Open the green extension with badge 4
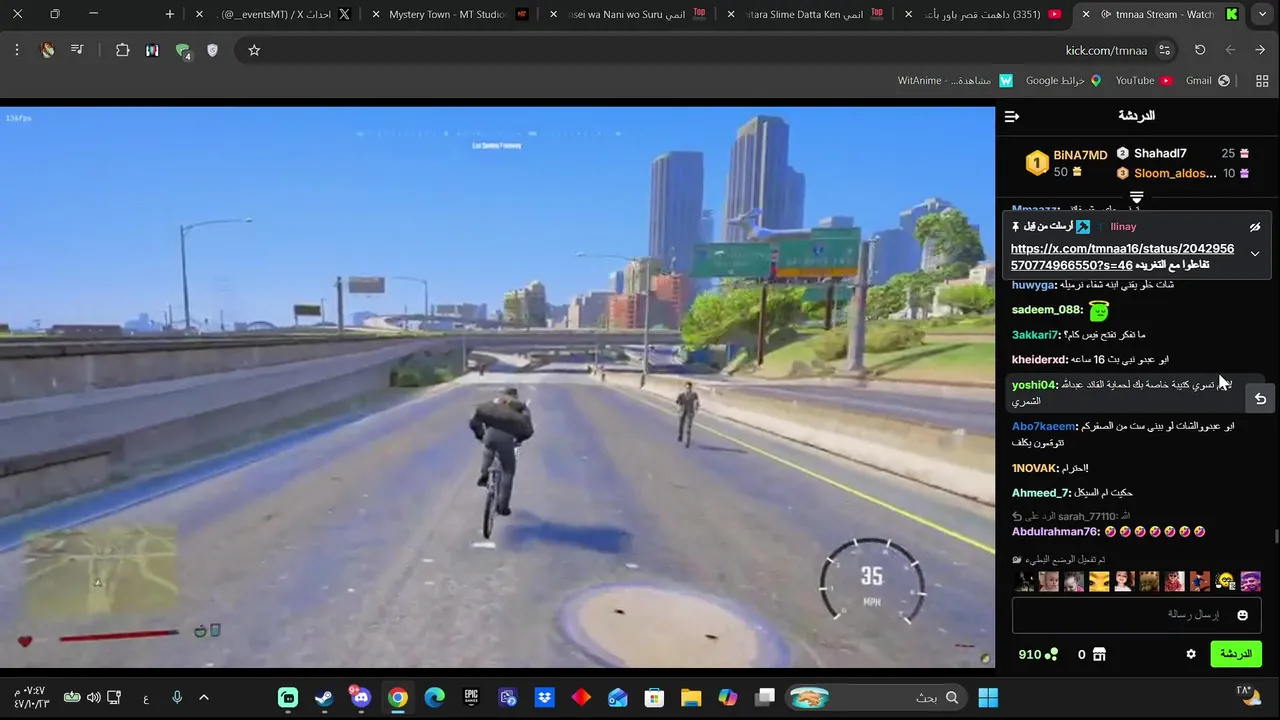 [x=183, y=51]
